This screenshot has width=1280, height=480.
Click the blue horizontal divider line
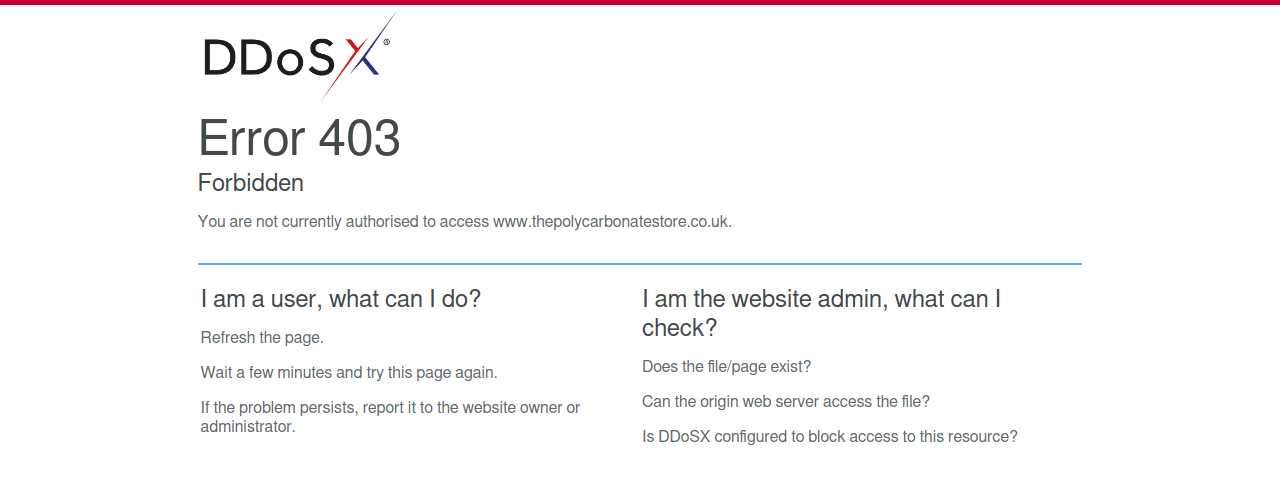pyautogui.click(x=640, y=264)
